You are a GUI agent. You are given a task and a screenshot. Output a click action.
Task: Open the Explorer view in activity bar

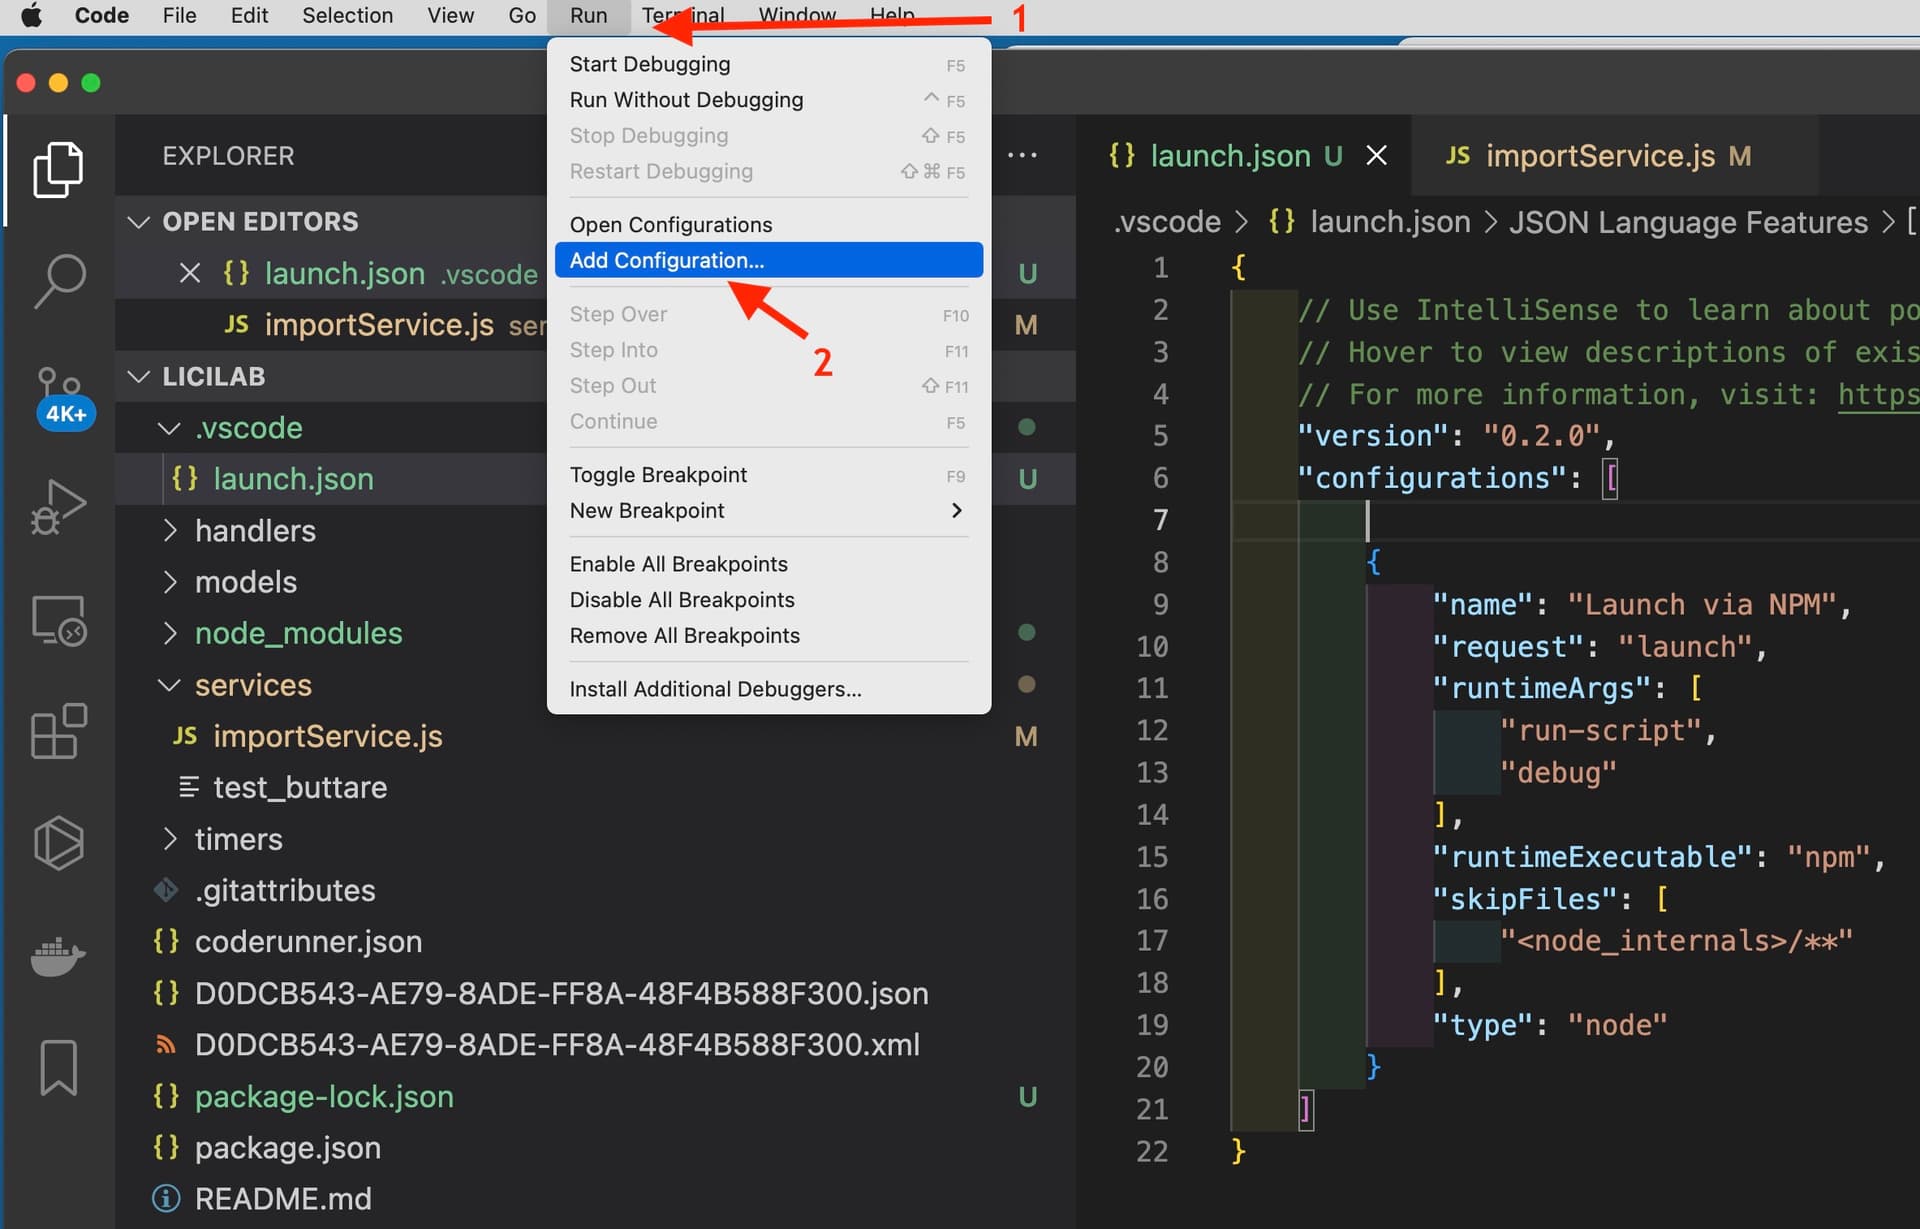point(58,169)
